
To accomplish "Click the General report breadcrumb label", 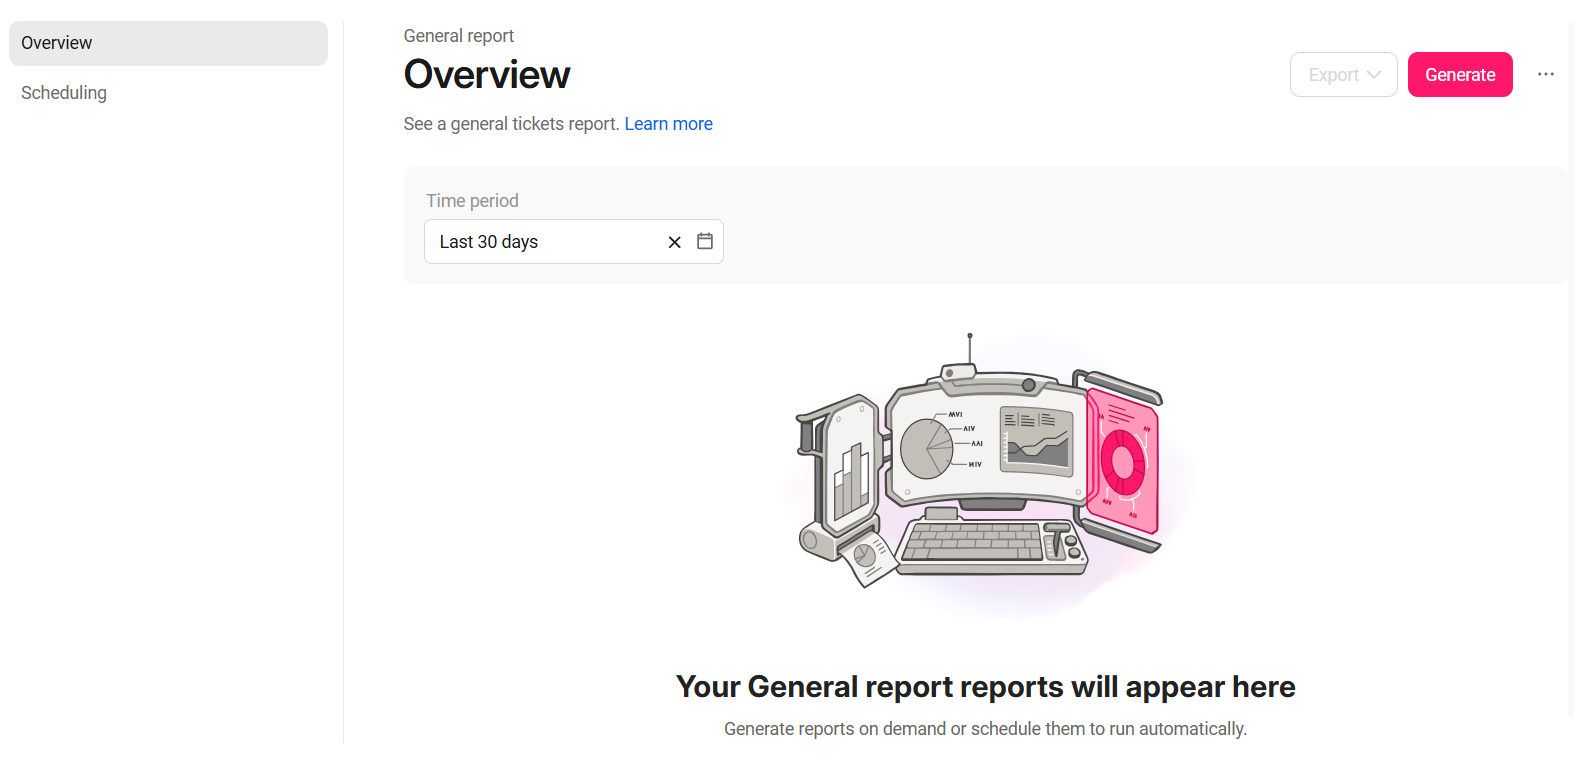I will pyautogui.click(x=458, y=36).
